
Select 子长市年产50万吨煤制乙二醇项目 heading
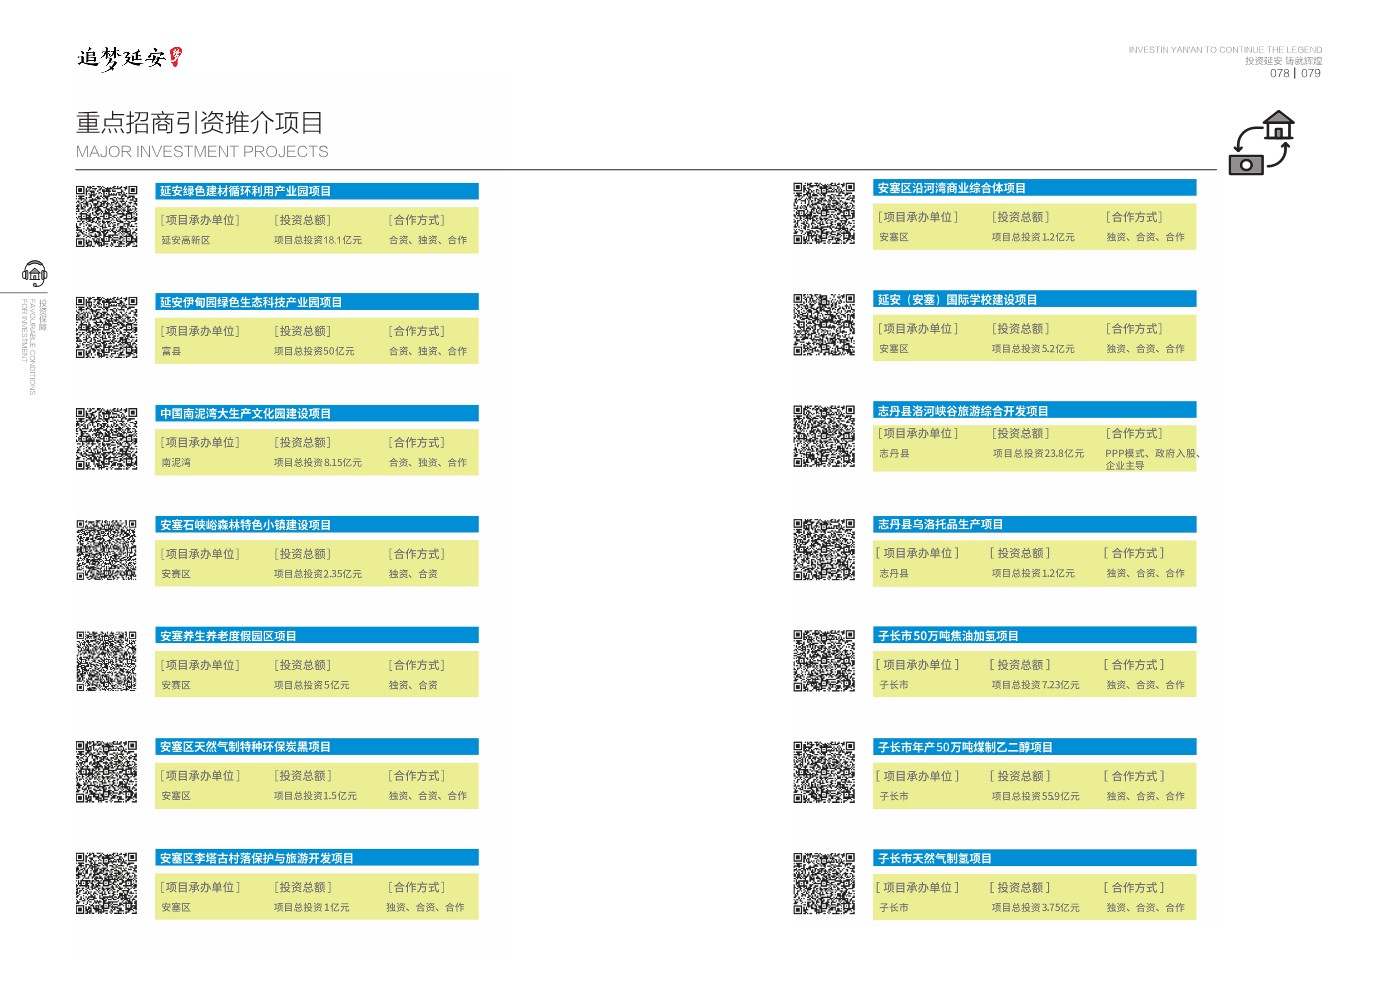tap(1034, 747)
